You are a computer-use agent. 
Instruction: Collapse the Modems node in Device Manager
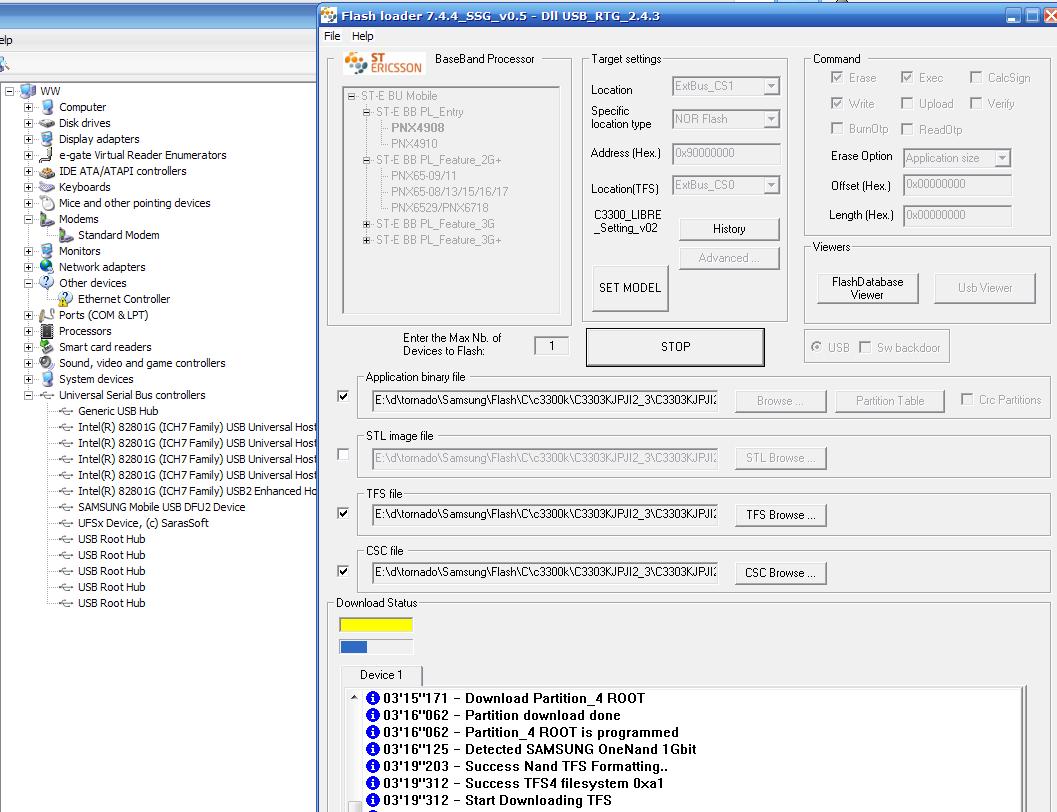click(x=28, y=219)
